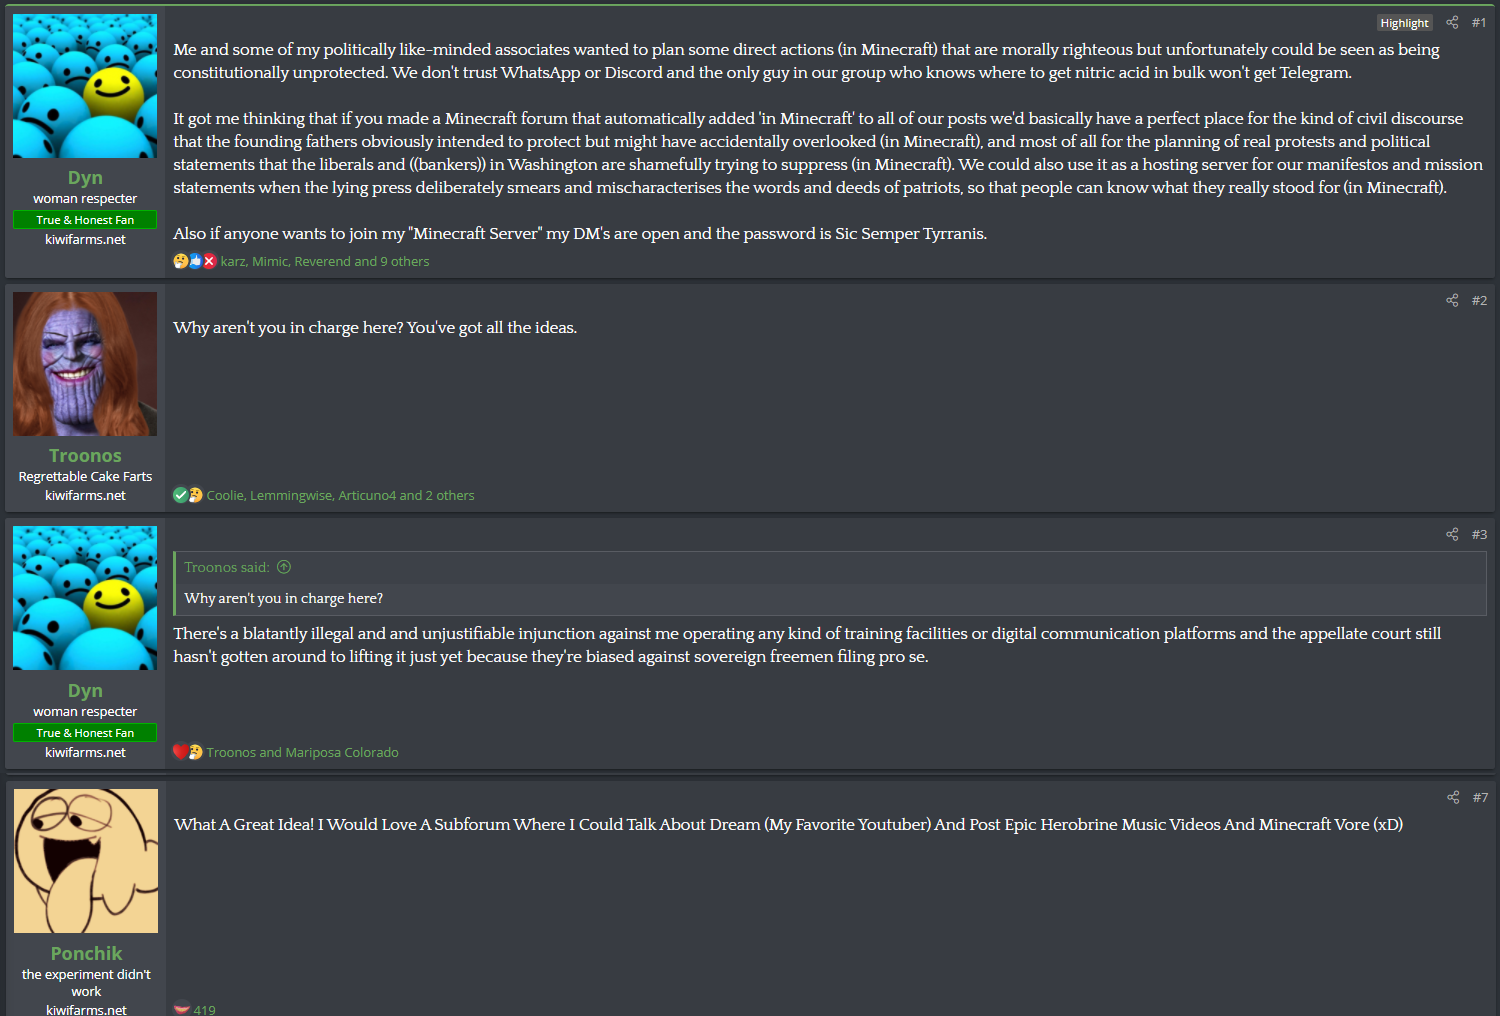Click the heart reaction icon on post #3
The image size is (1500, 1016).
(180, 751)
